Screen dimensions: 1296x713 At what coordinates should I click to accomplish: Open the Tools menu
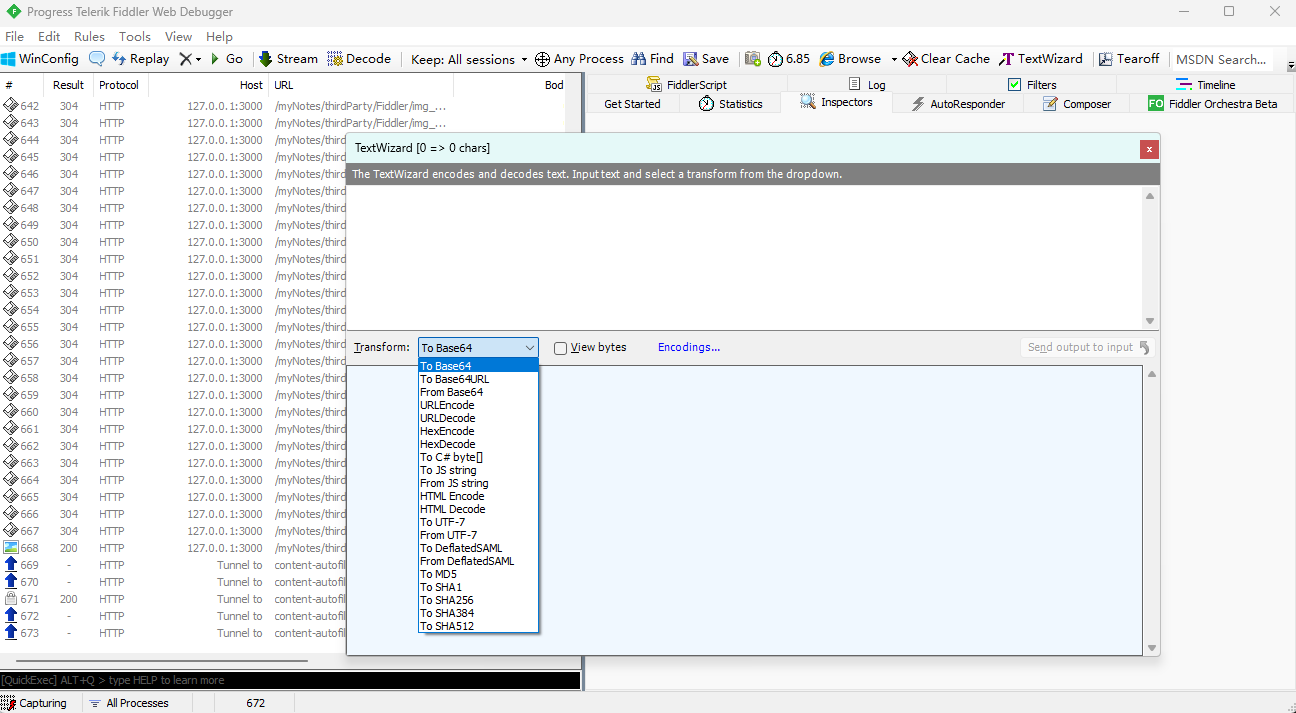click(x=135, y=36)
